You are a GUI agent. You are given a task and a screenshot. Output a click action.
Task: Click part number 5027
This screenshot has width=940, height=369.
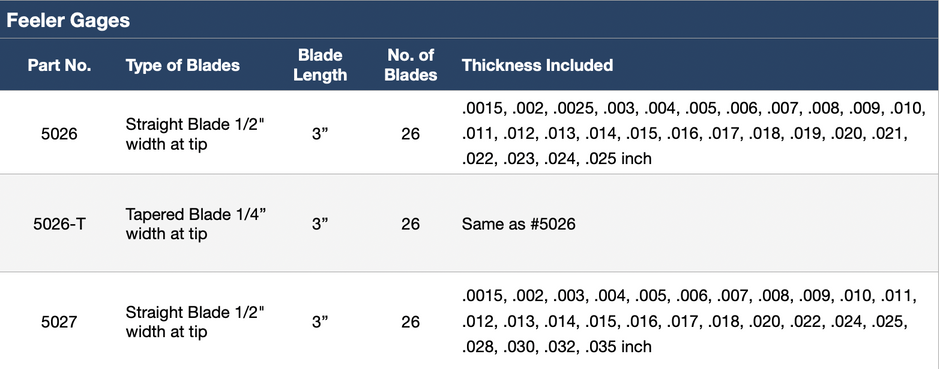pyautogui.click(x=59, y=322)
